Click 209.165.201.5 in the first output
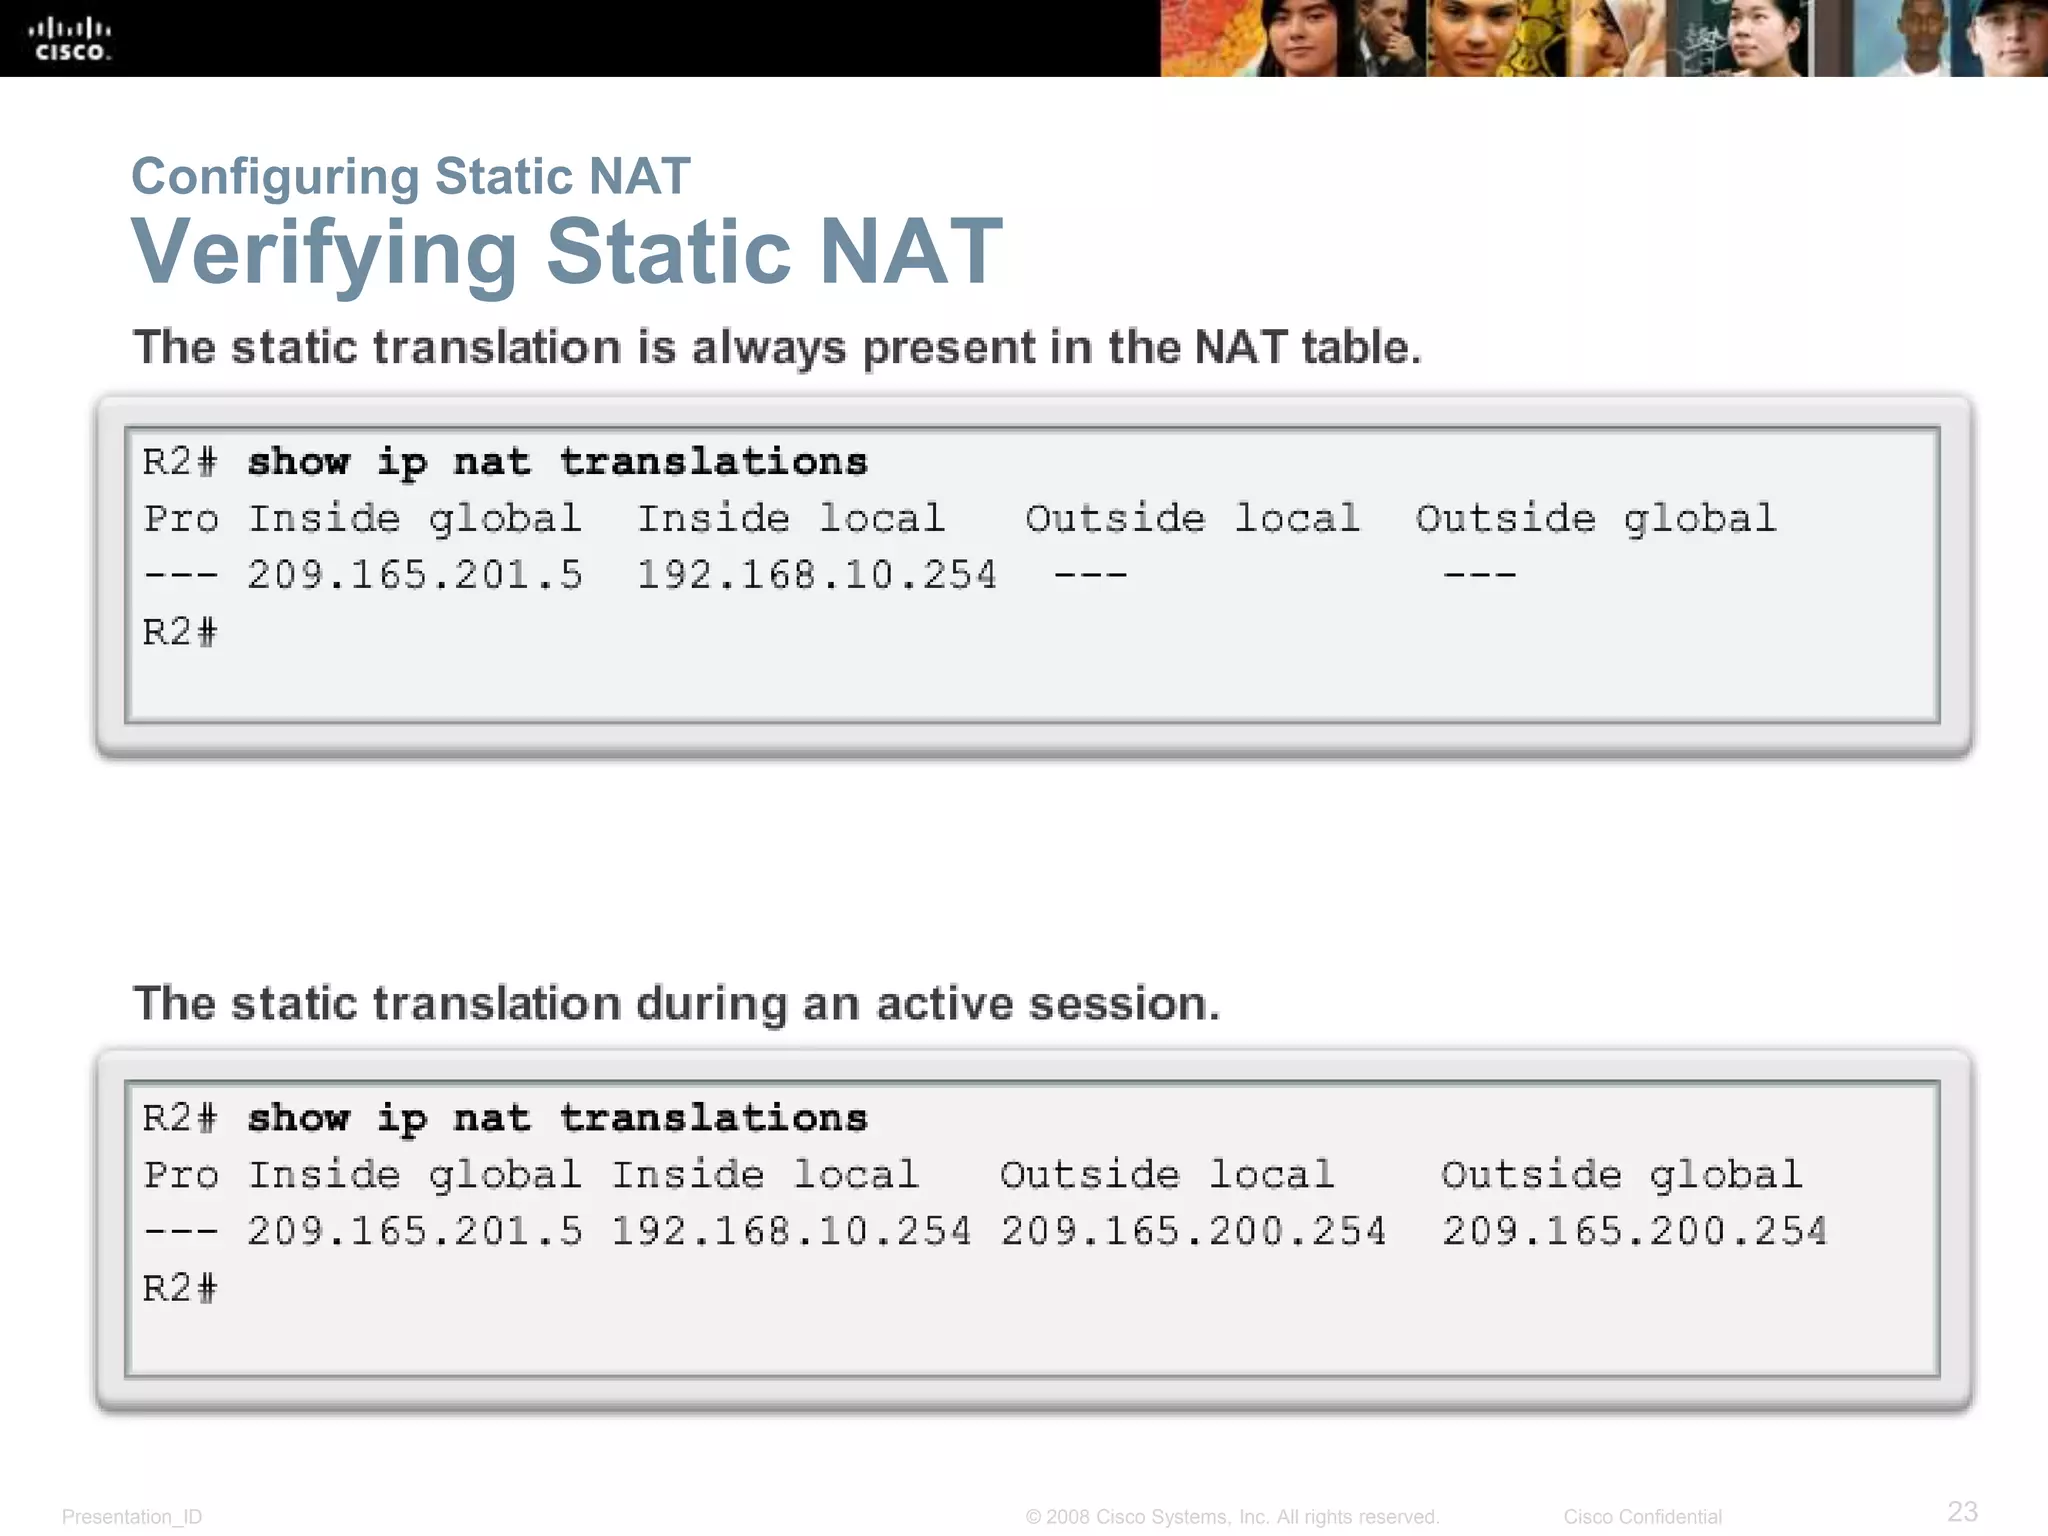Viewport: 2048px width, 1536px height. point(415,575)
